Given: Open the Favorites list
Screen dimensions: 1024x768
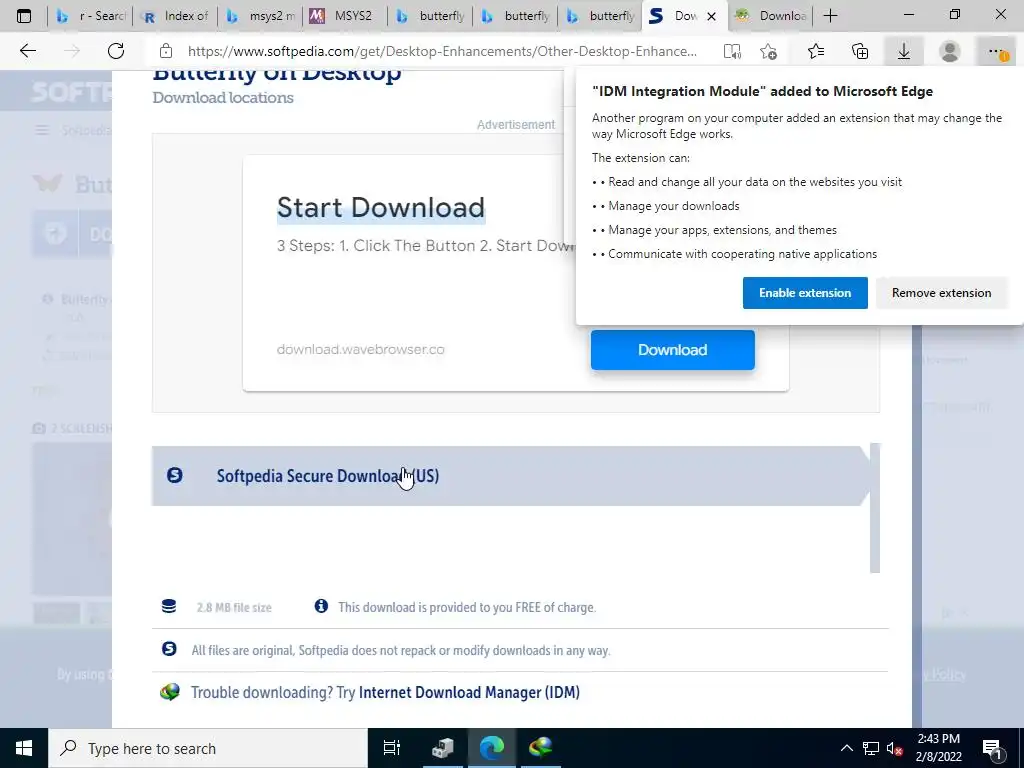Looking at the screenshot, I should pos(816,52).
